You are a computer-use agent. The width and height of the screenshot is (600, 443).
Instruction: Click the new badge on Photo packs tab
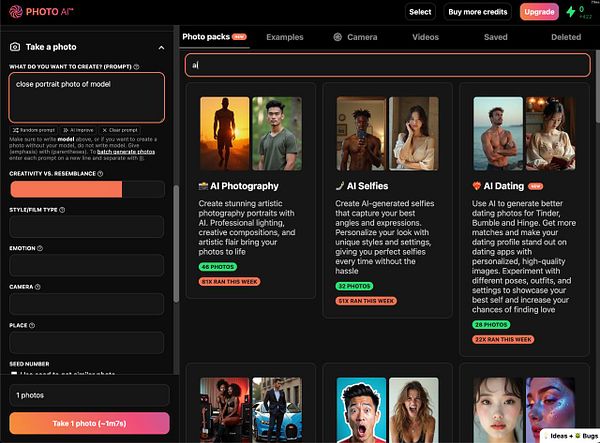240,37
